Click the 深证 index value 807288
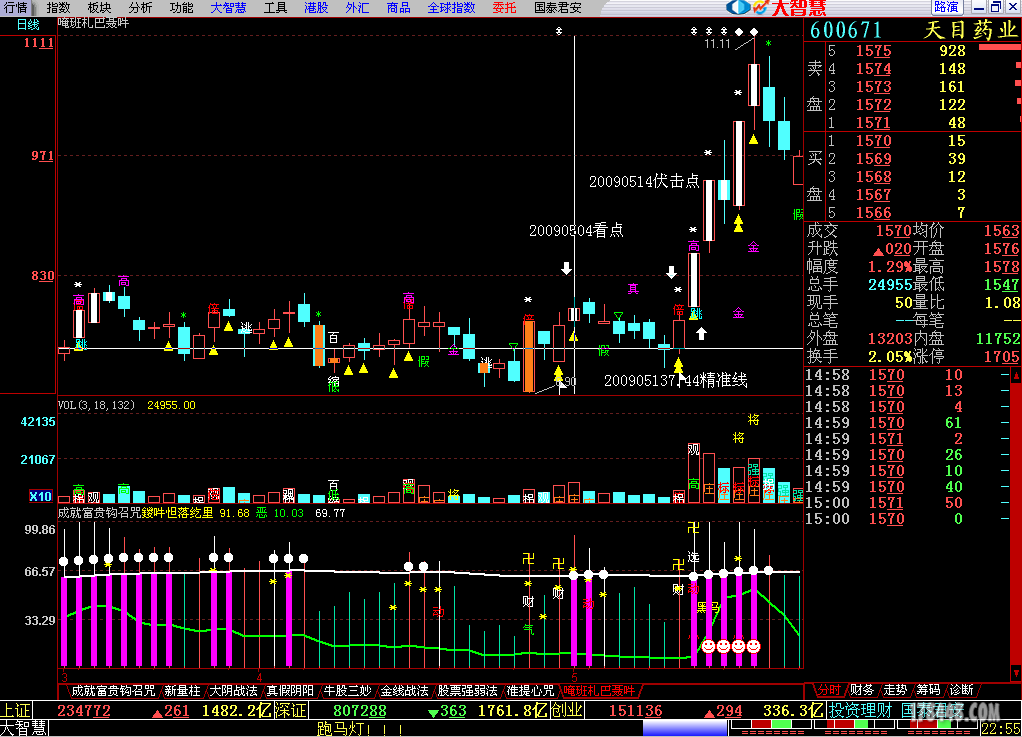The image size is (1022, 737). [x=360, y=710]
